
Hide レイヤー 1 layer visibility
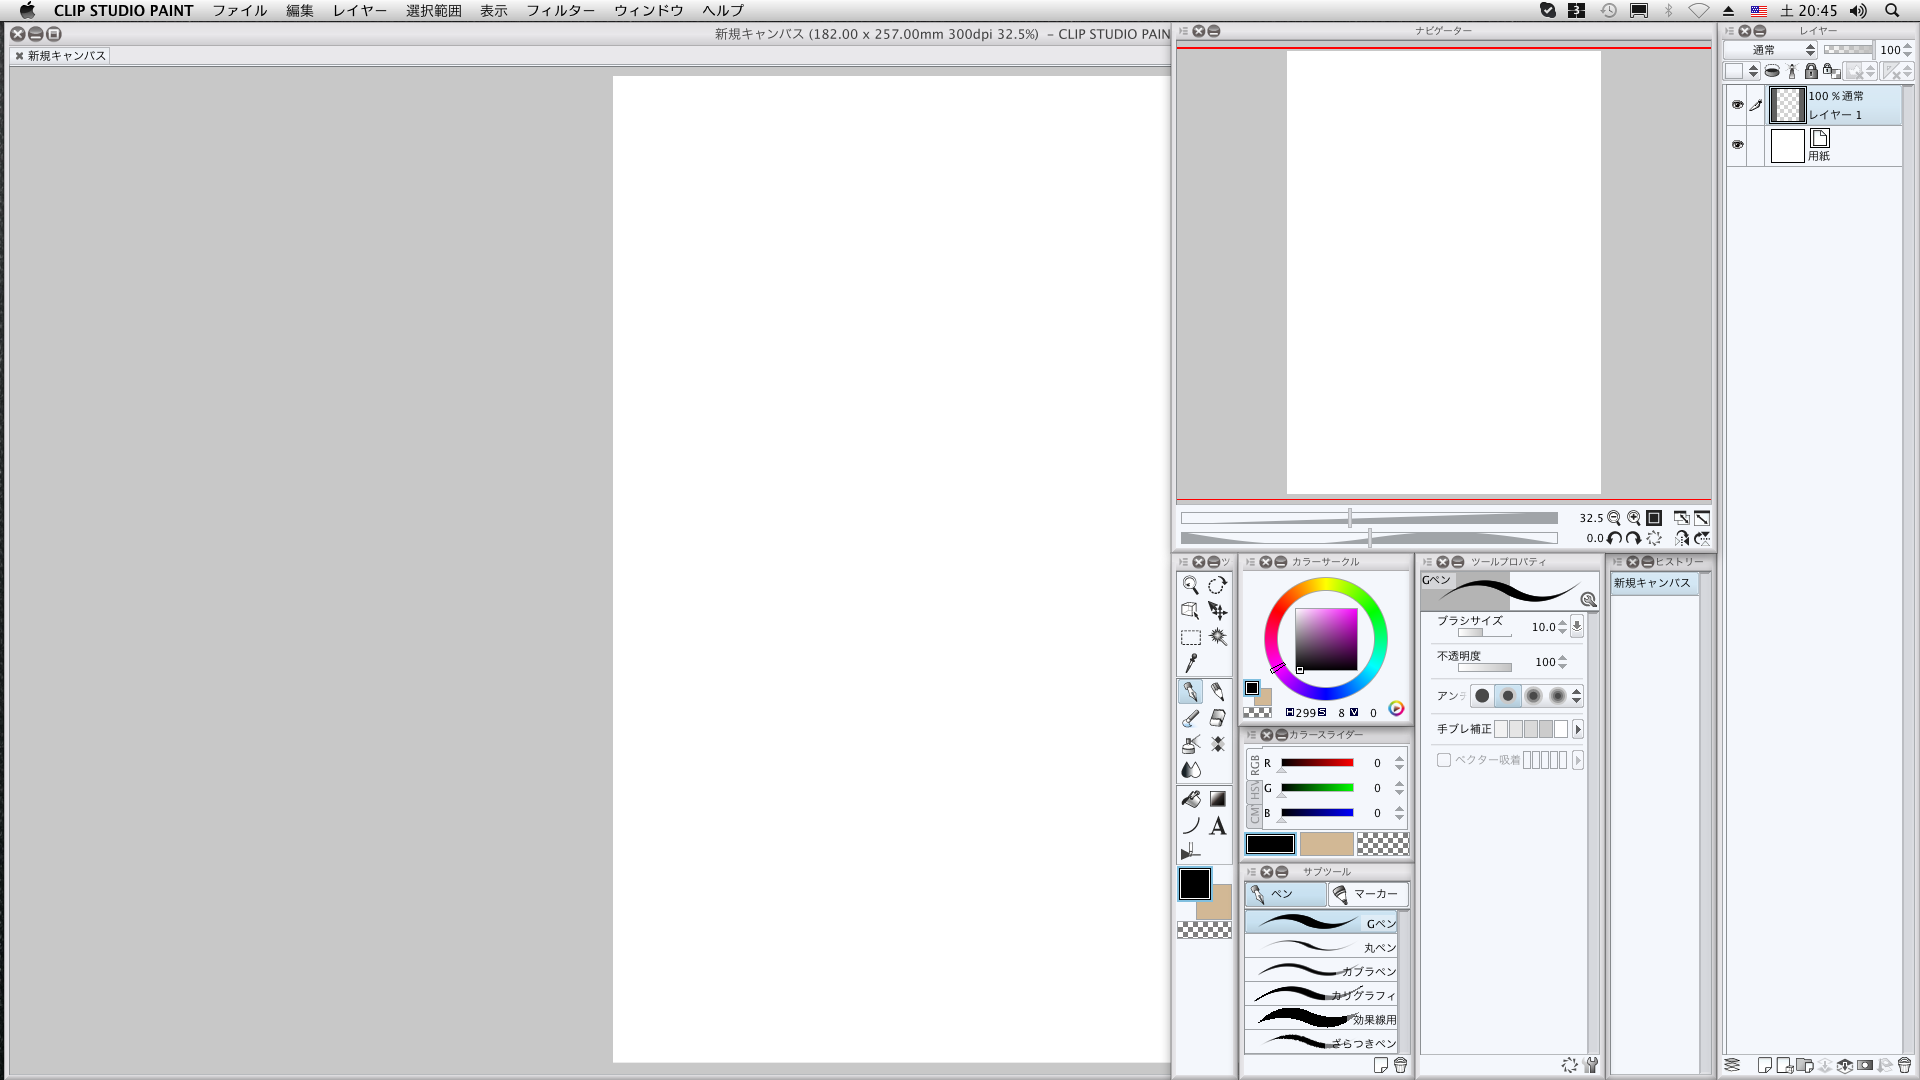point(1737,104)
